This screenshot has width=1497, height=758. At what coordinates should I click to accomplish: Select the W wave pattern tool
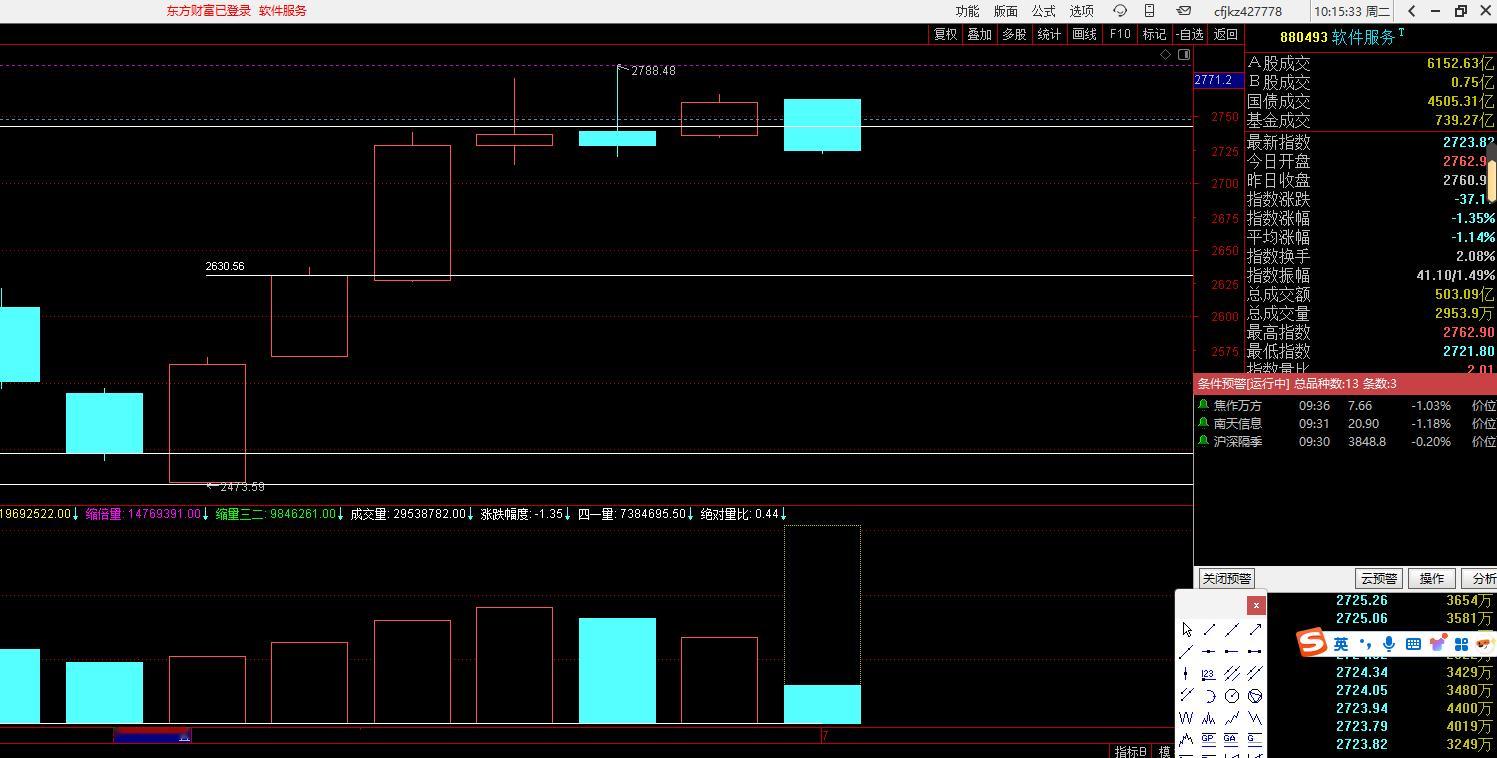coord(1186,718)
